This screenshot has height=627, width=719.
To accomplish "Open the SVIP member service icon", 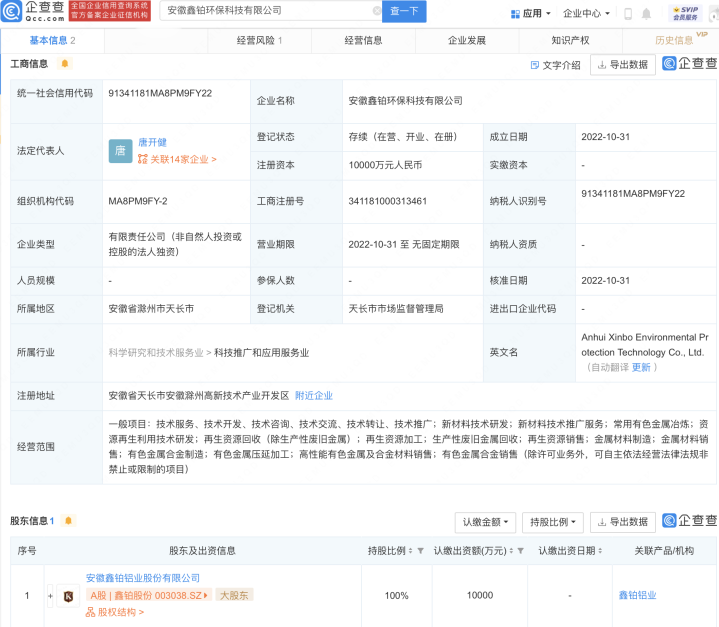I will point(684,13).
